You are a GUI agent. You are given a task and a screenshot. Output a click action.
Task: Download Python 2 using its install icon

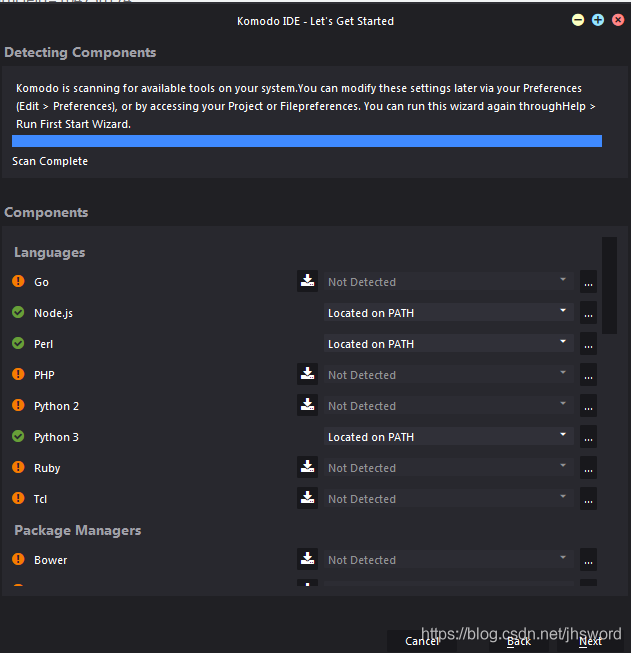click(x=307, y=405)
